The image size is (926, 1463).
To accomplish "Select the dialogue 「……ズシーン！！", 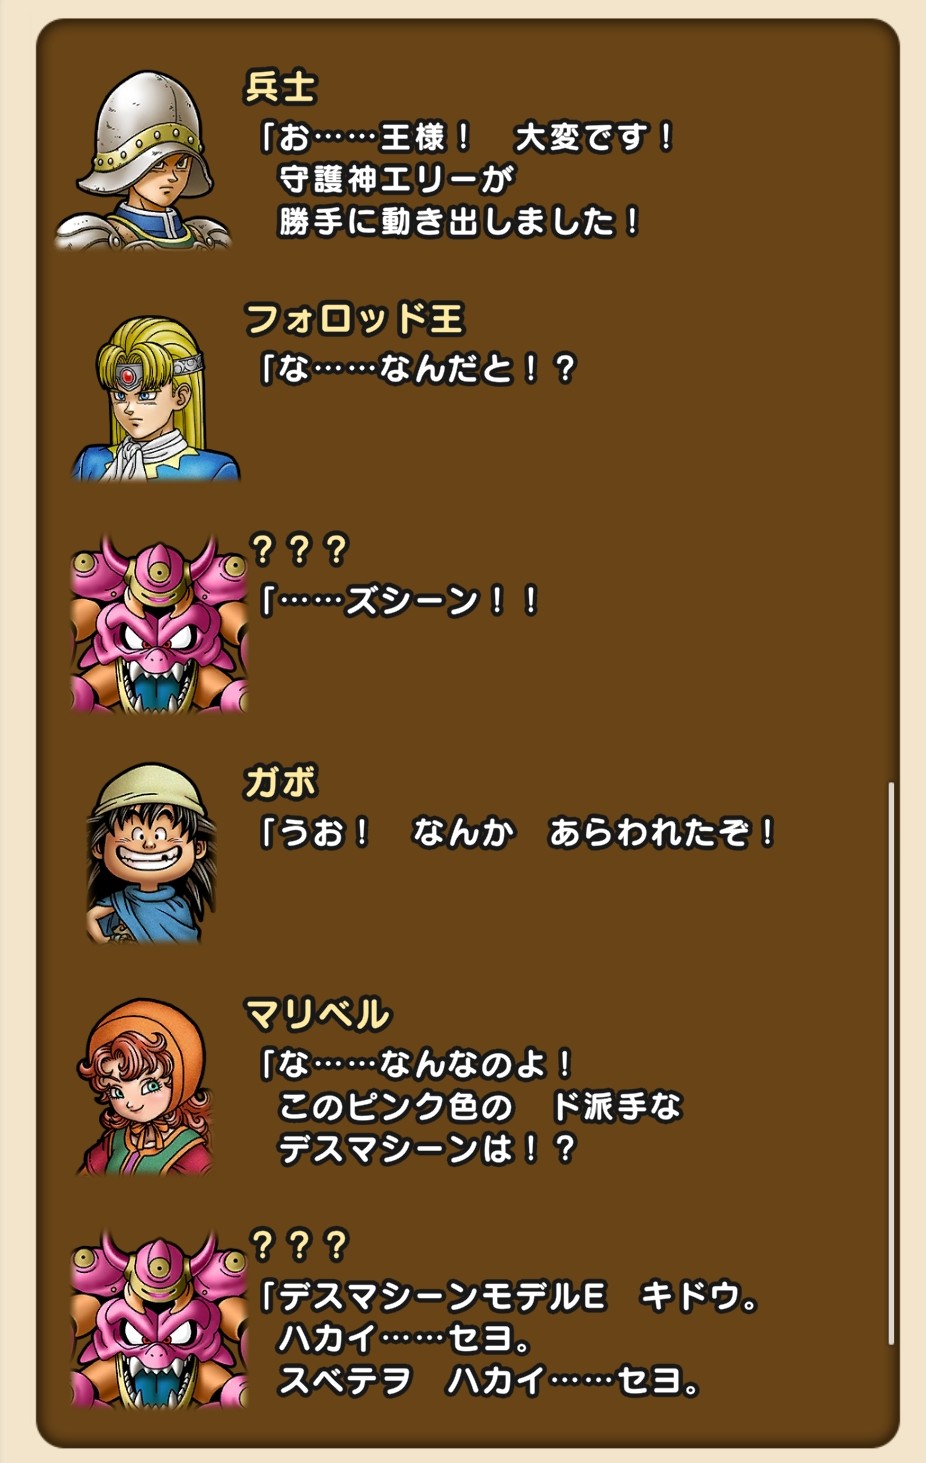I will point(400,601).
